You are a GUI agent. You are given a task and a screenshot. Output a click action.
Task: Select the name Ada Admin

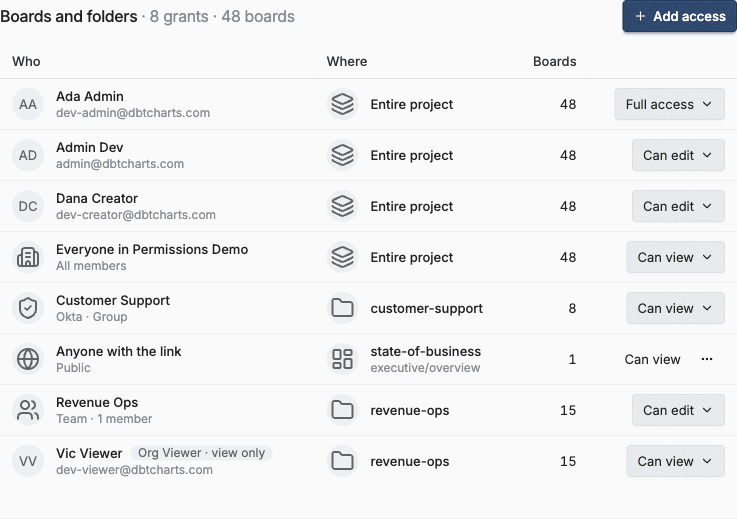(x=90, y=96)
